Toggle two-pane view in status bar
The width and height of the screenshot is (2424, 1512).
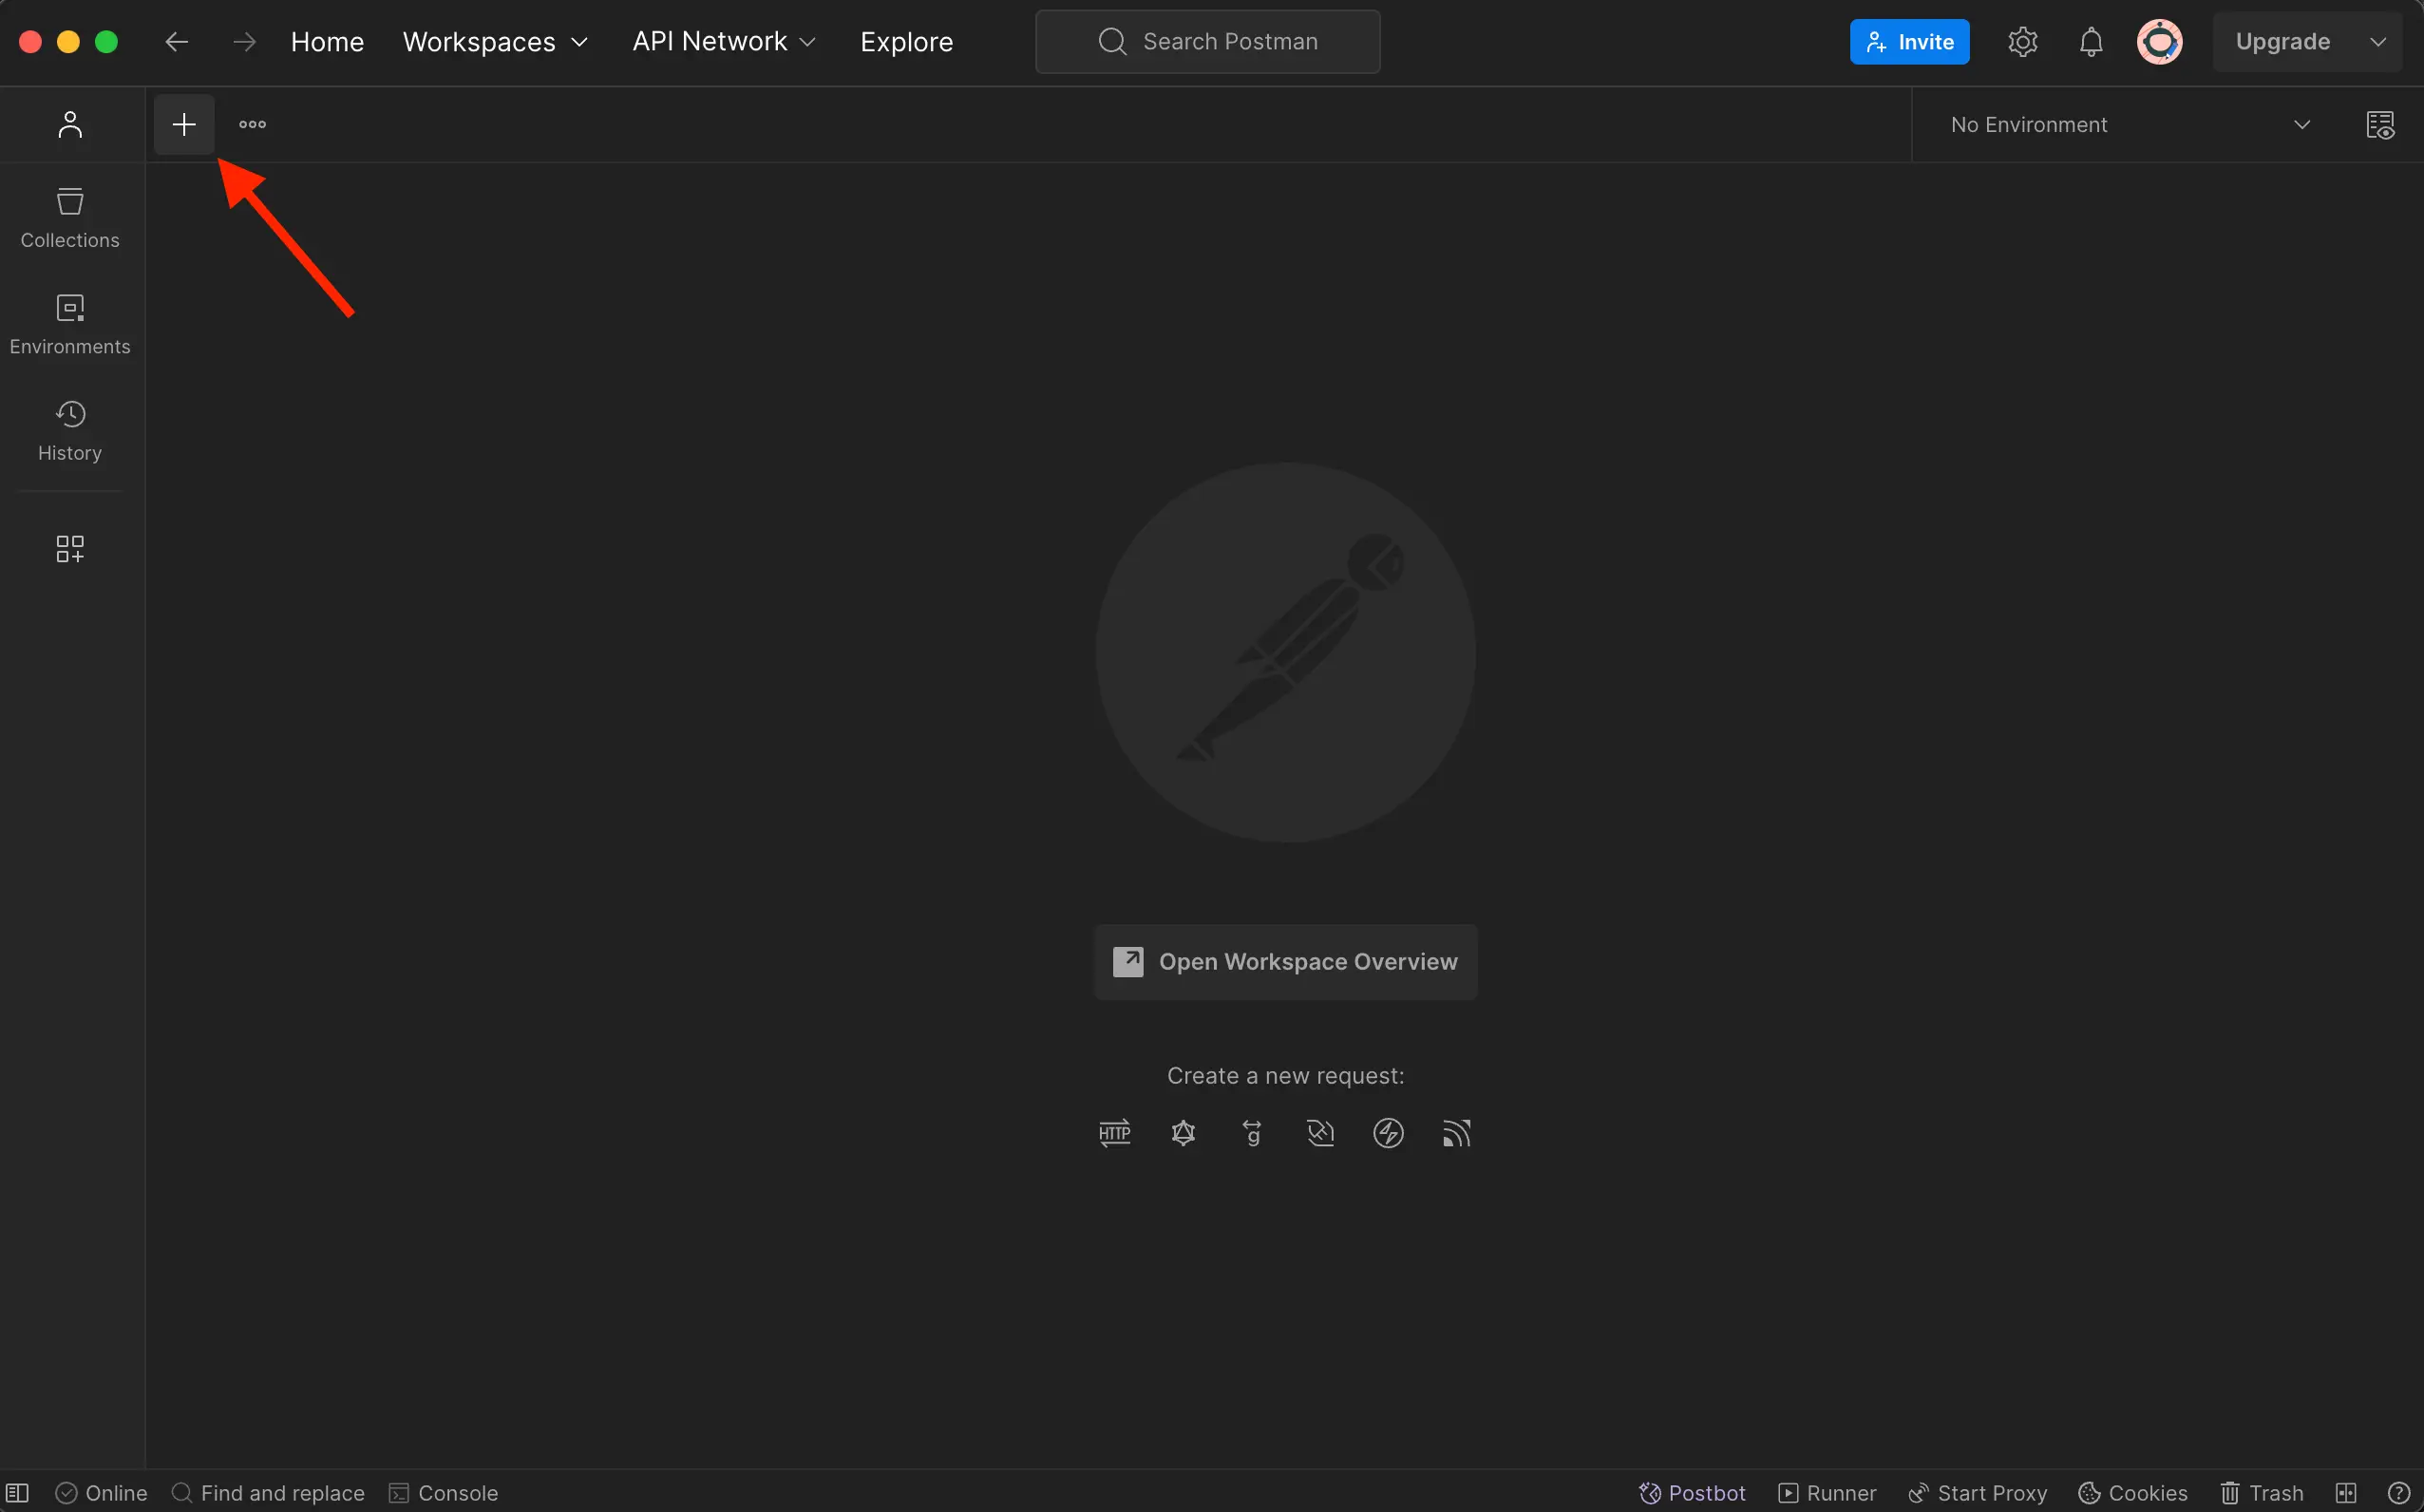pyautogui.click(x=2346, y=1493)
